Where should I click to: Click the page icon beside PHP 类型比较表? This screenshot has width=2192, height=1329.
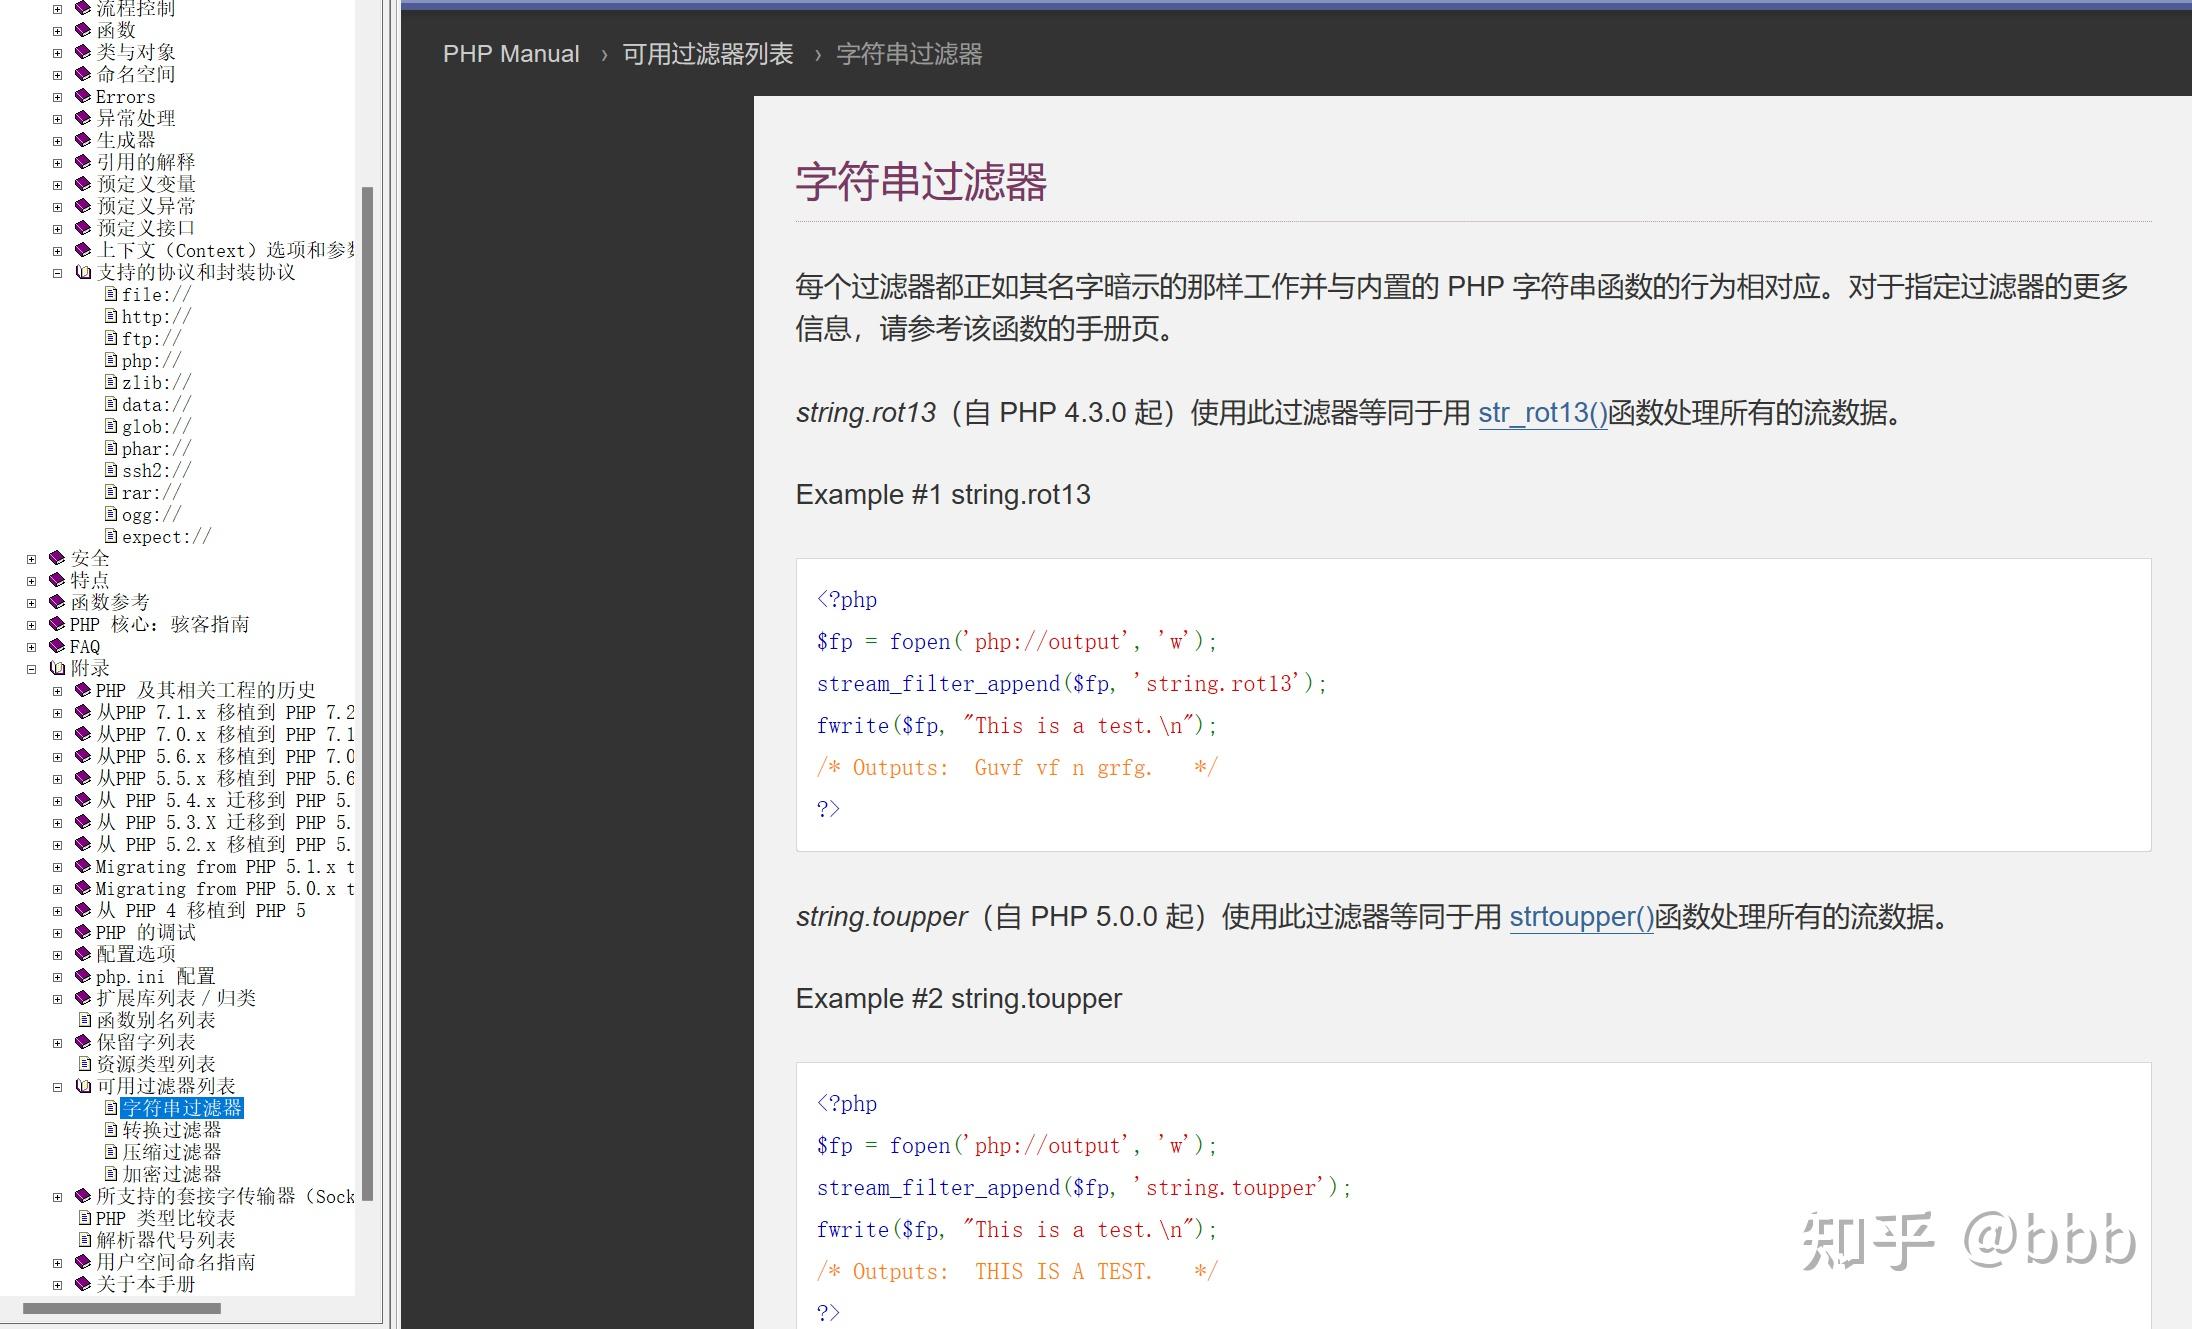[85, 1218]
